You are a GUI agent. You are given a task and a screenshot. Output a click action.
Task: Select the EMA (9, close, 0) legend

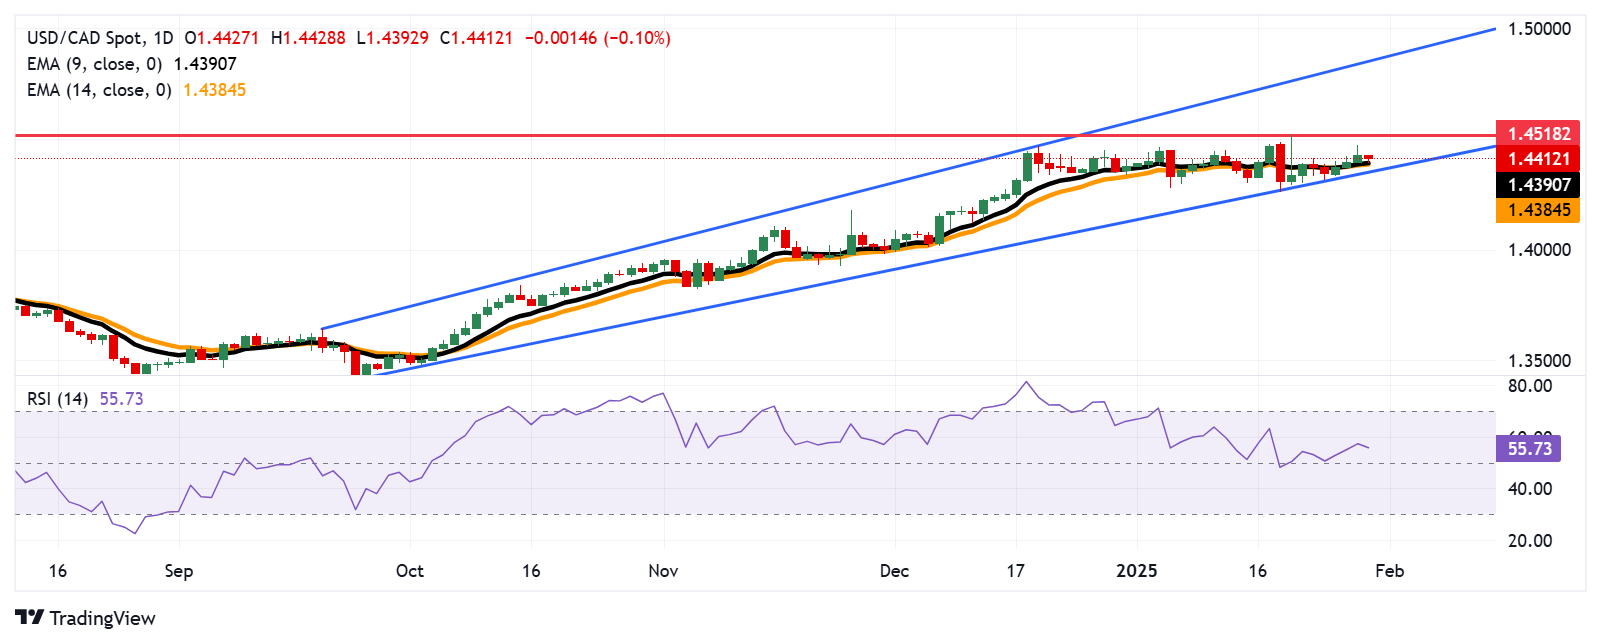tap(94, 64)
